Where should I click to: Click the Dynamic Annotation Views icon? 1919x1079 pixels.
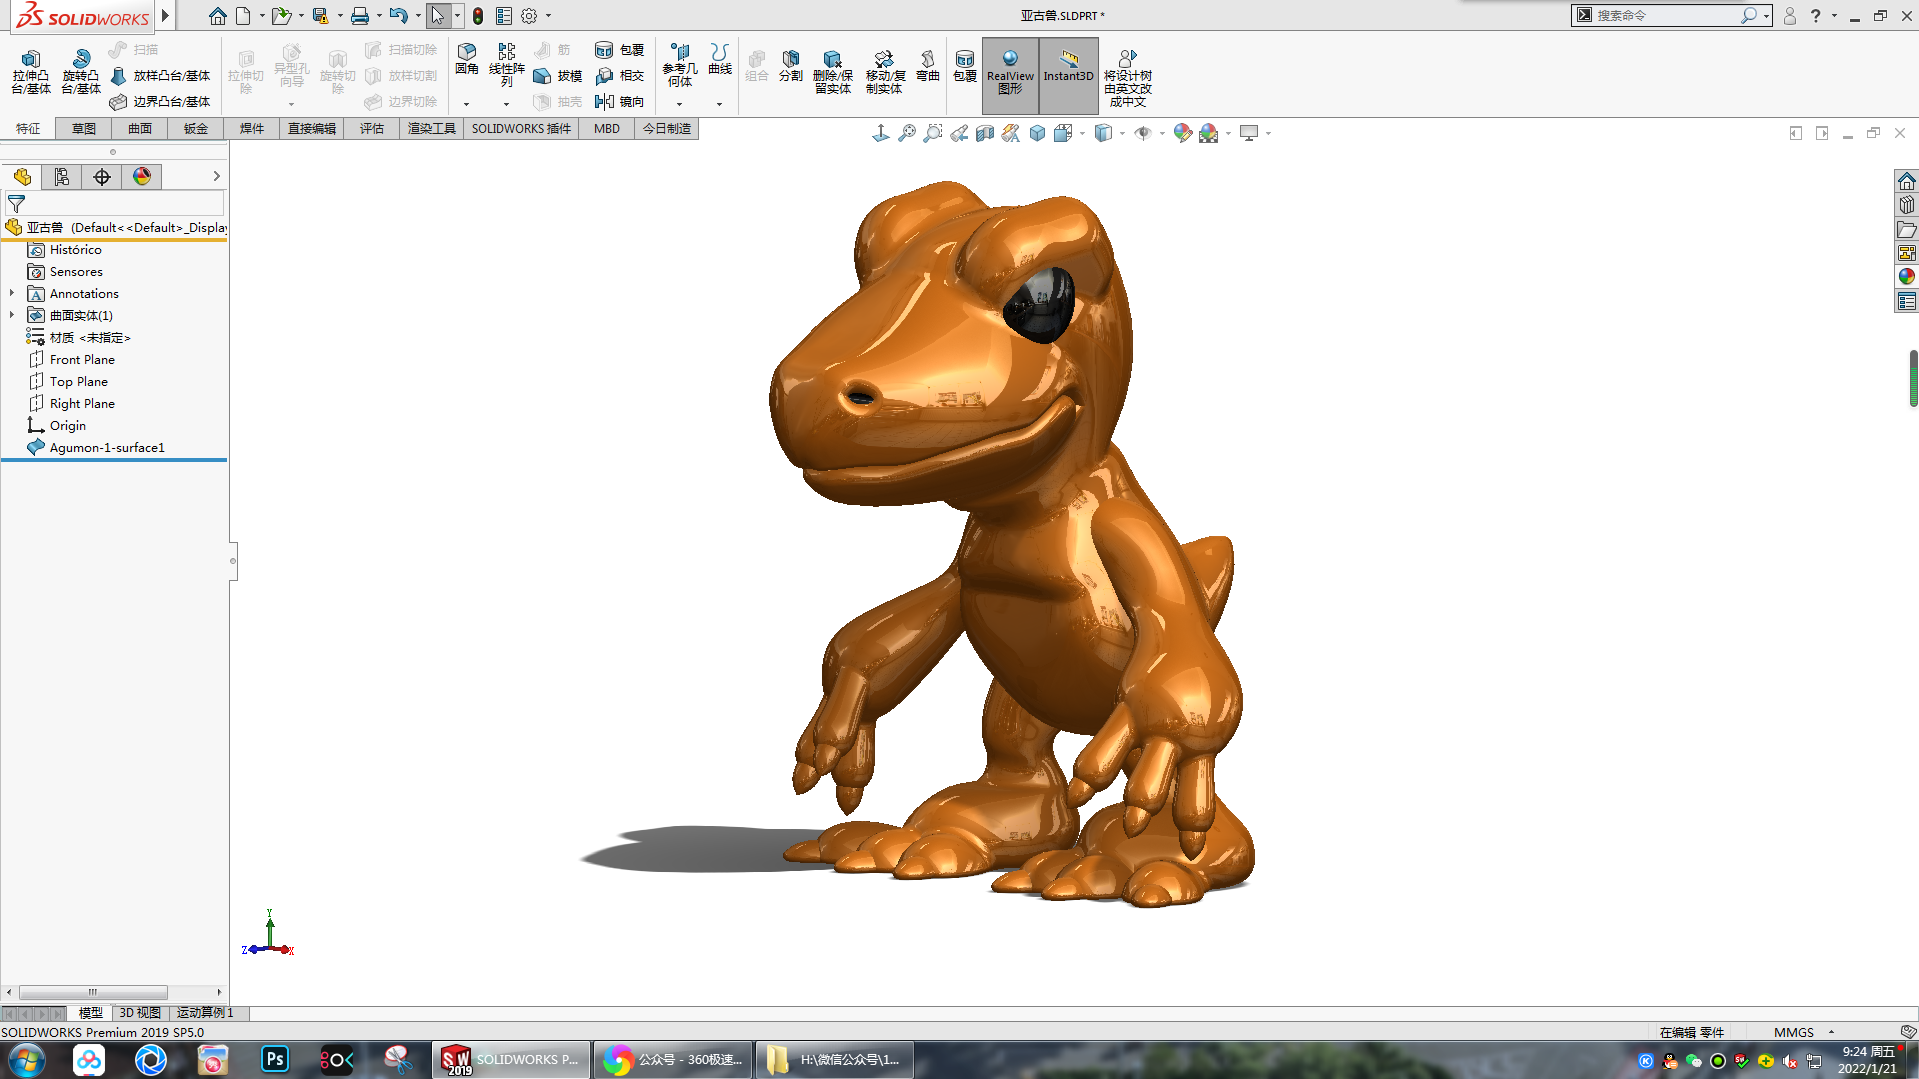pyautogui.click(x=1011, y=133)
